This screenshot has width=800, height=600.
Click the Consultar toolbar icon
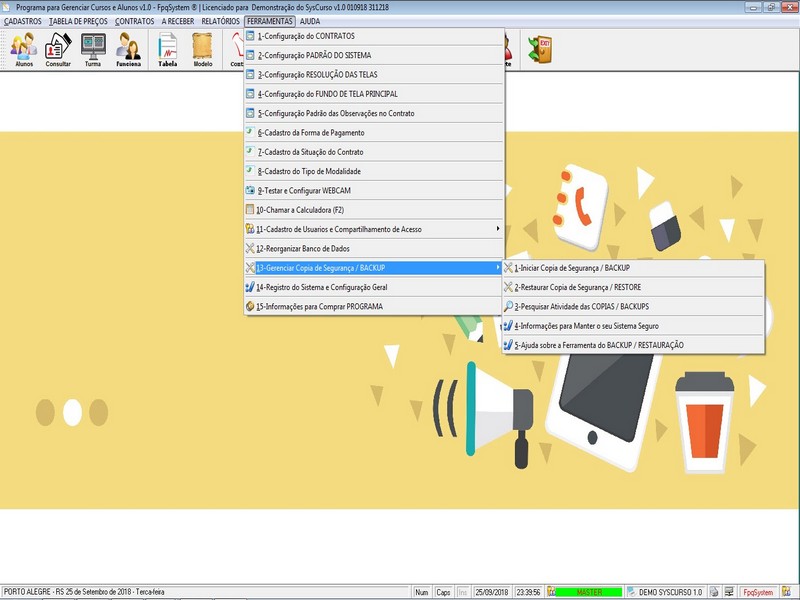pos(58,48)
